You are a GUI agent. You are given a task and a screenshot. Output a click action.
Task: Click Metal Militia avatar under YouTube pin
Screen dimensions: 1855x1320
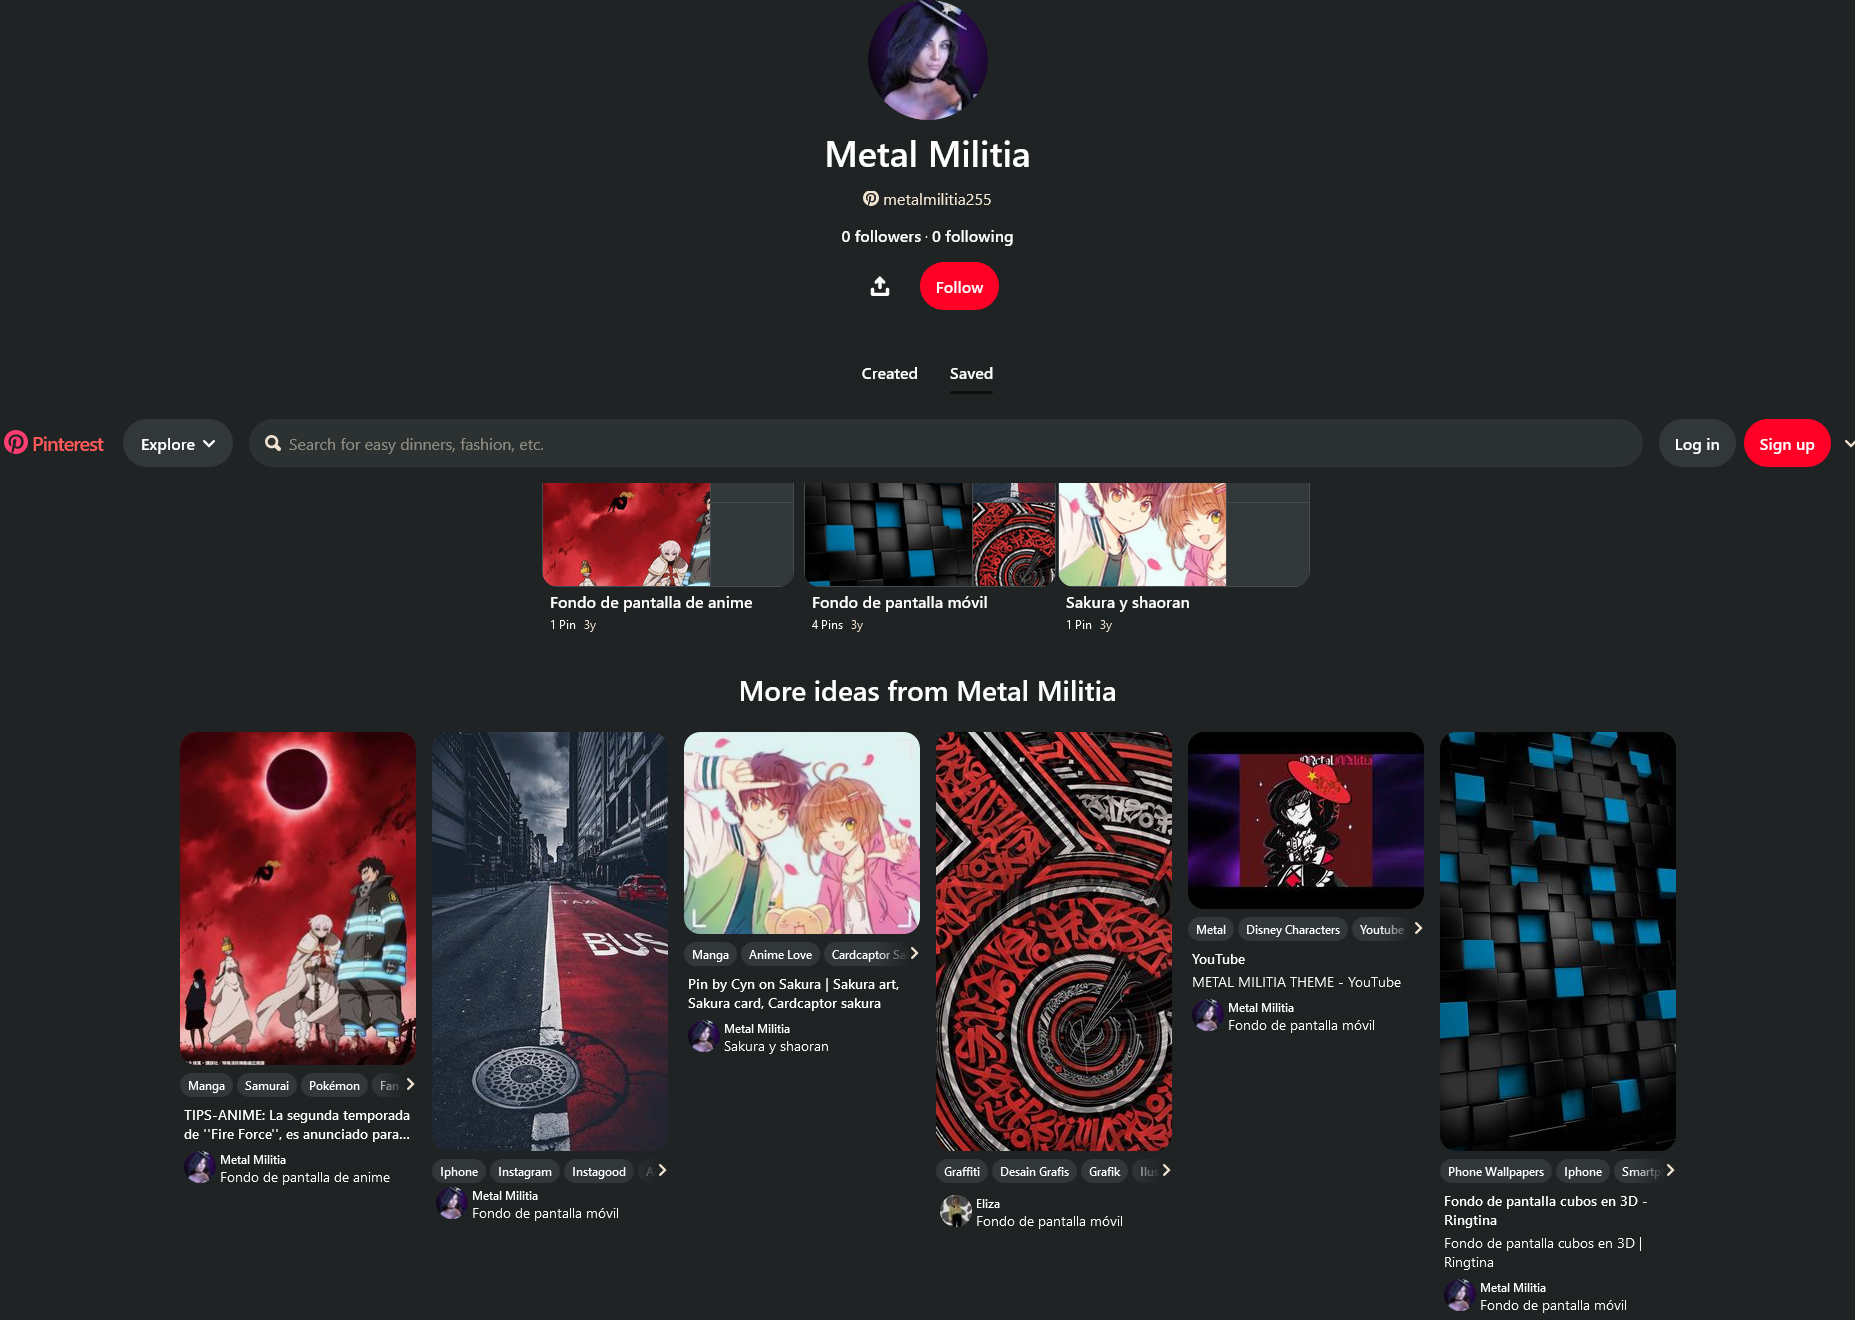pyautogui.click(x=1207, y=1016)
